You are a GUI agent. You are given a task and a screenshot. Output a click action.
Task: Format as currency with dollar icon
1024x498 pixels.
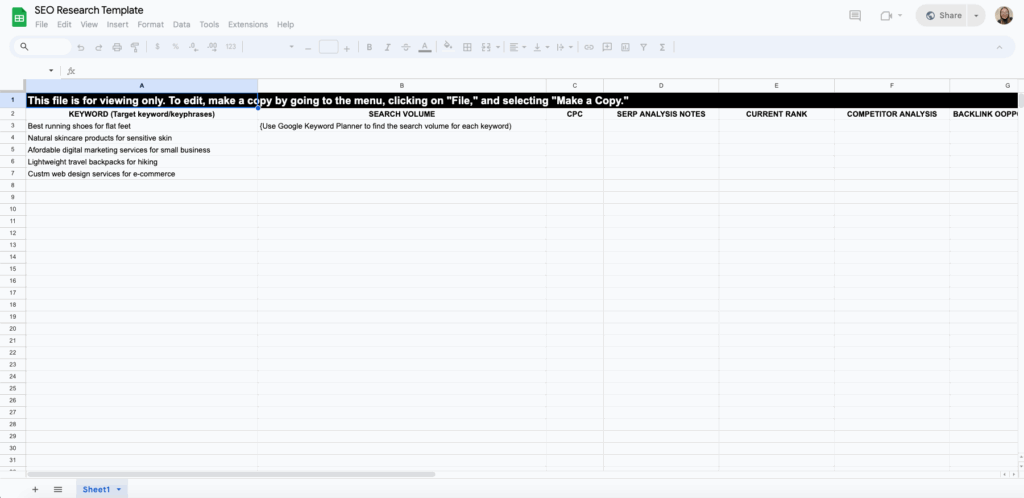pyautogui.click(x=157, y=47)
